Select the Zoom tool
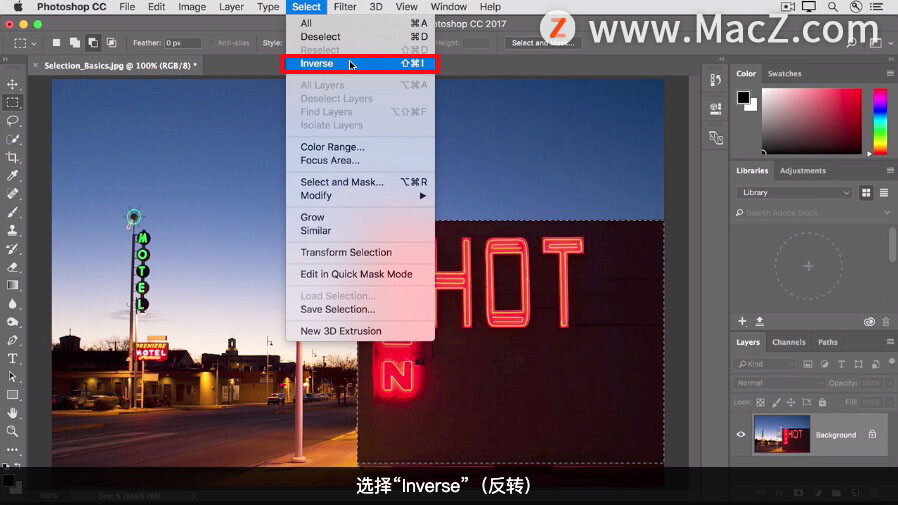 click(12, 431)
